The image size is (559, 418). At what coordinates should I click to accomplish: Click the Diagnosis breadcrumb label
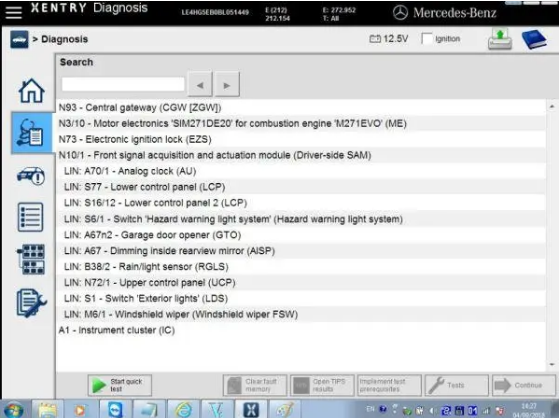point(64,39)
